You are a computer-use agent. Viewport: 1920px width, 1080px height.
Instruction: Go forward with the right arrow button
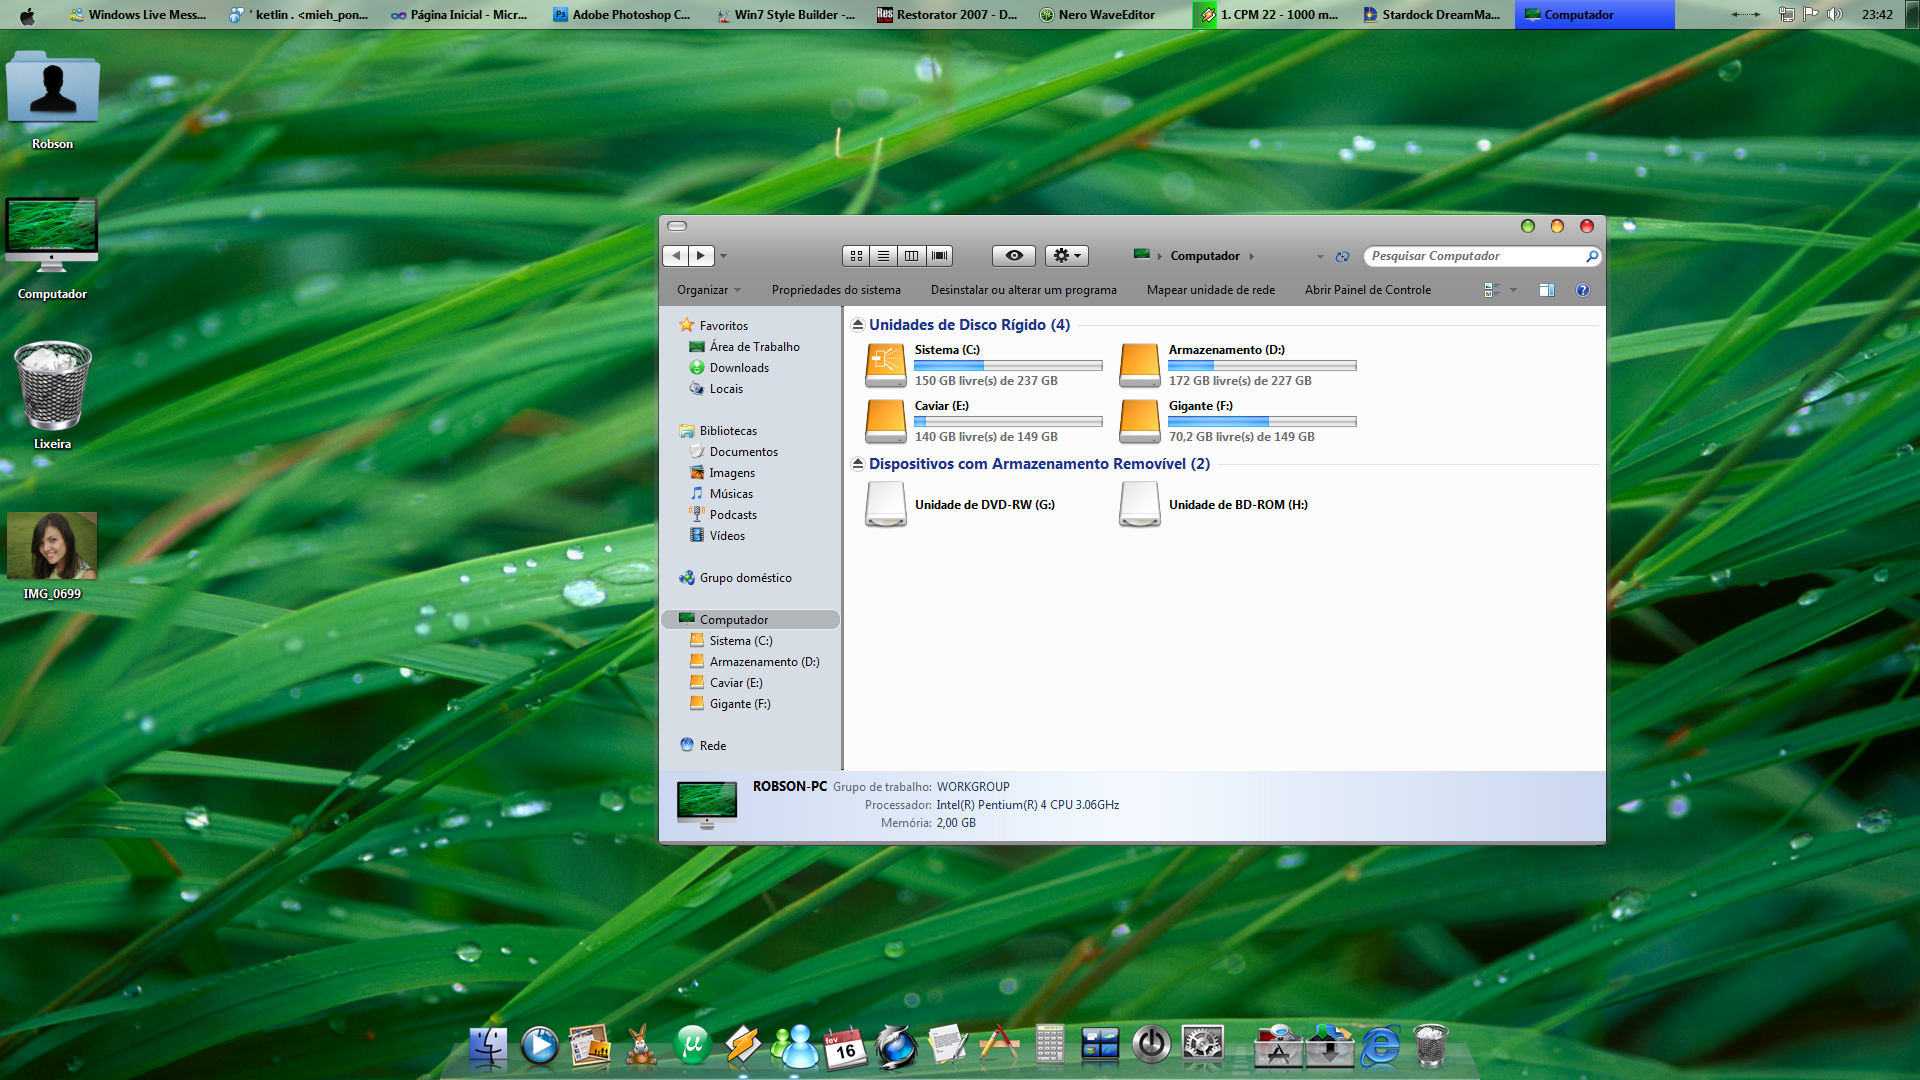[701, 256]
